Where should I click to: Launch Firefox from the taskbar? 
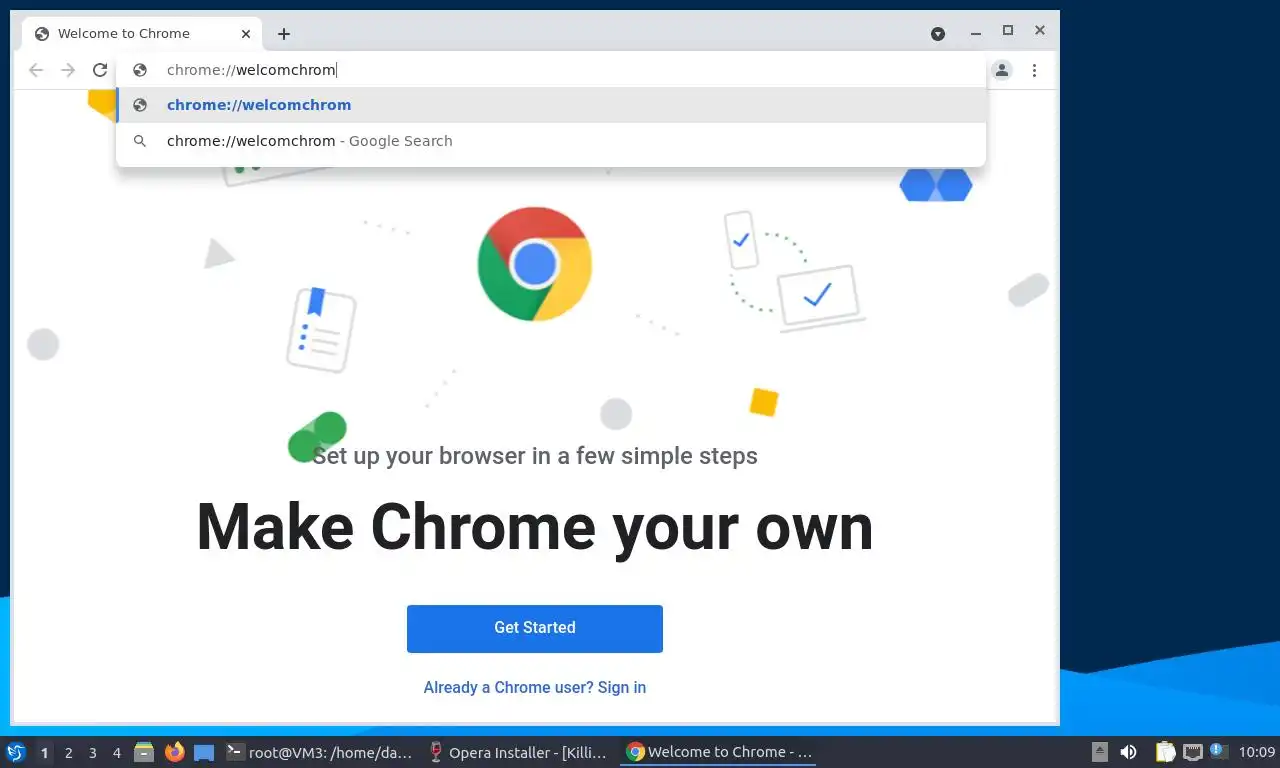(x=175, y=752)
